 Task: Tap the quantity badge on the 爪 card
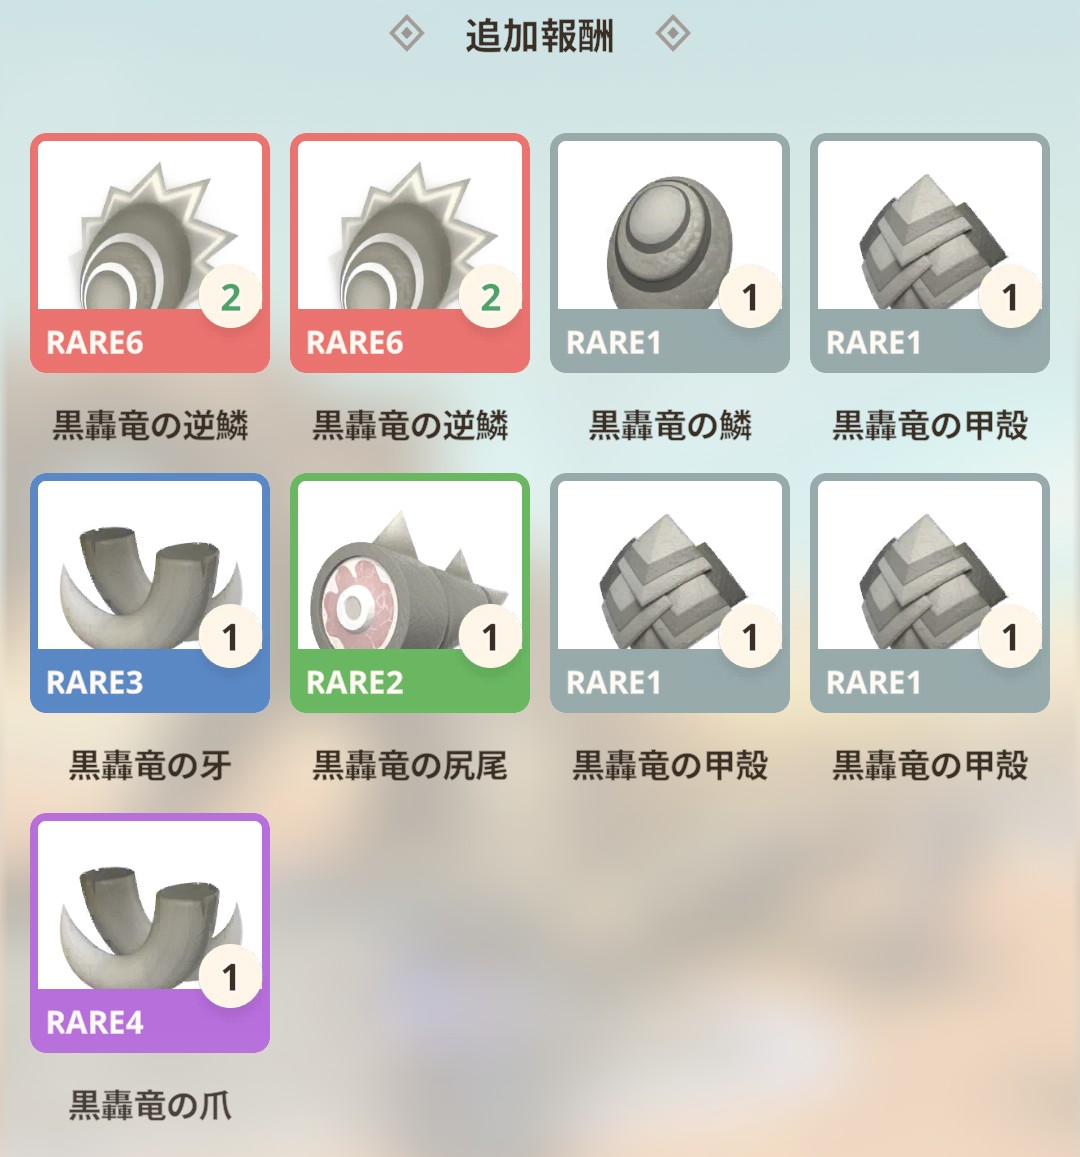(x=230, y=976)
